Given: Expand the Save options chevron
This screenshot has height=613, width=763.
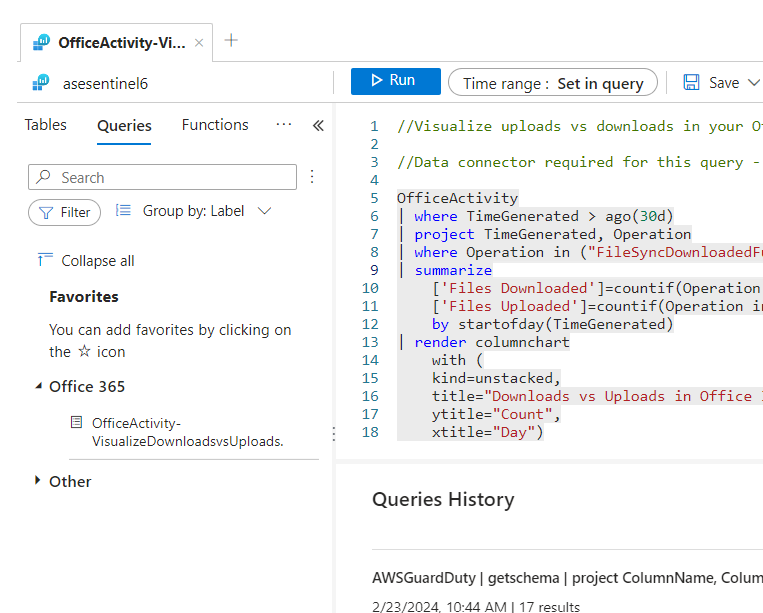Looking at the screenshot, I should point(754,83).
